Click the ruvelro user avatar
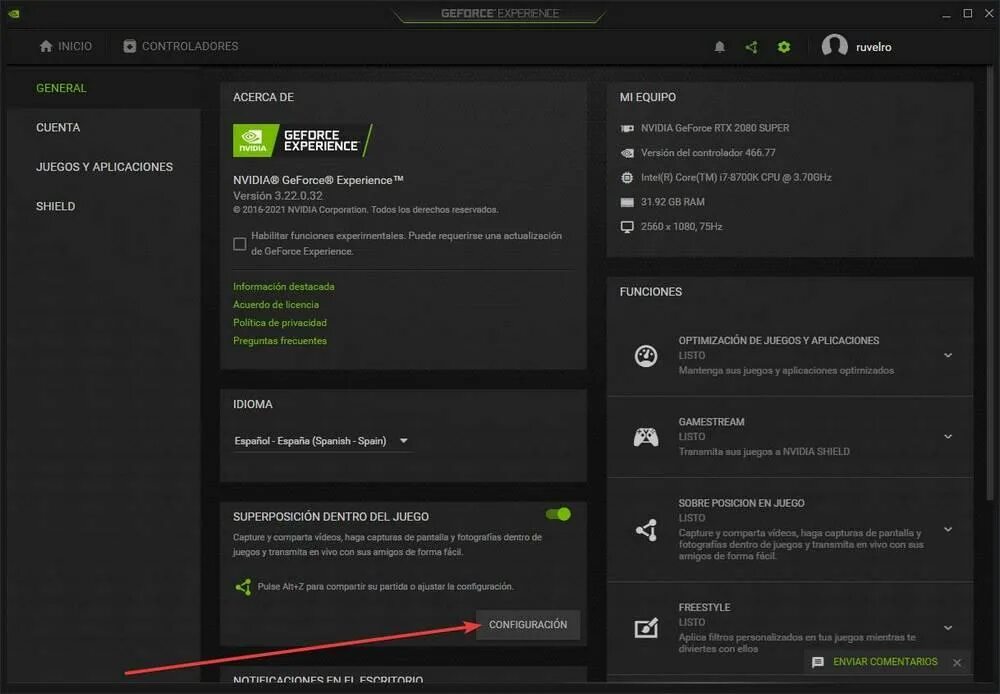 (834, 46)
